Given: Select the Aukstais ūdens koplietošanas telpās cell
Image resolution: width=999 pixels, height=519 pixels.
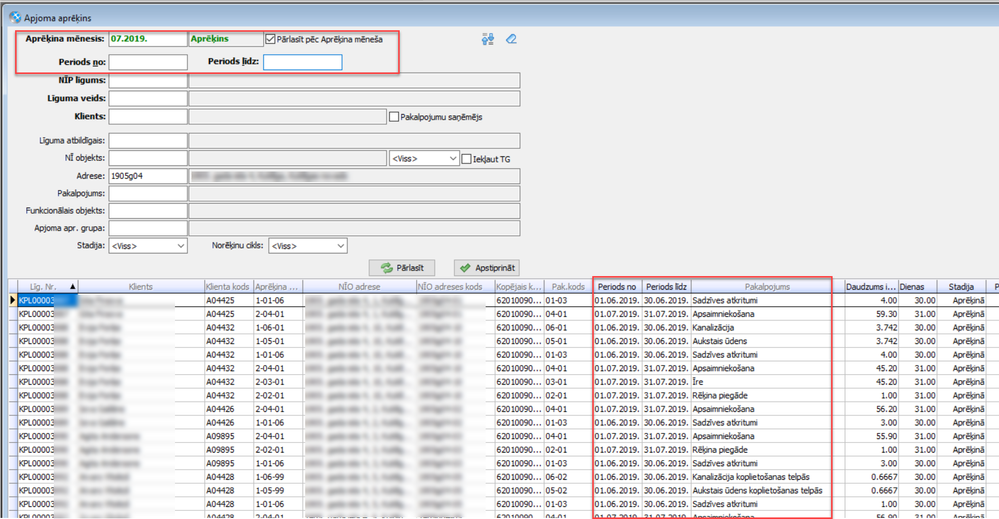Looking at the screenshot, I should coord(767,490).
